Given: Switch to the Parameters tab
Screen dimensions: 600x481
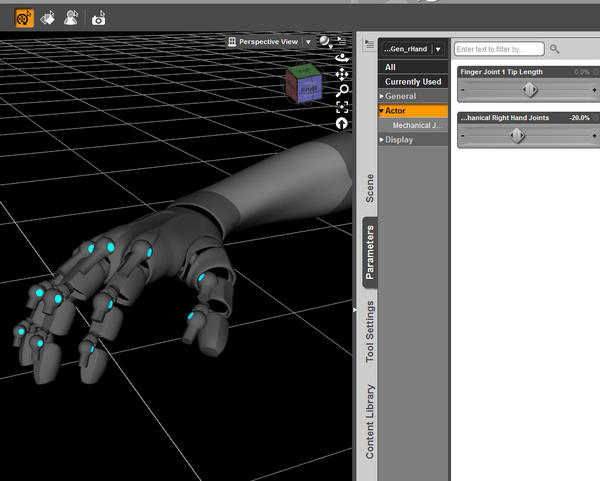Looking at the screenshot, I should point(370,253).
